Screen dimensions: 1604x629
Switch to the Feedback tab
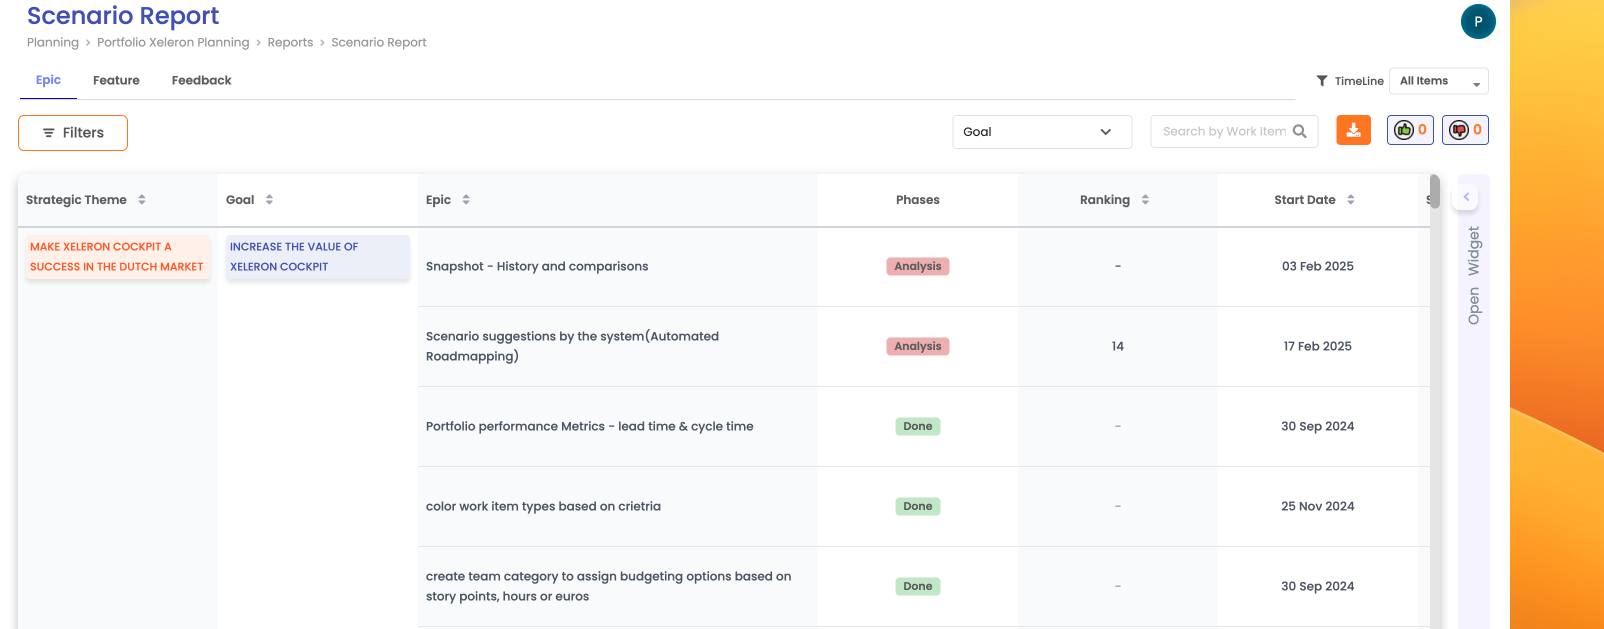point(201,80)
